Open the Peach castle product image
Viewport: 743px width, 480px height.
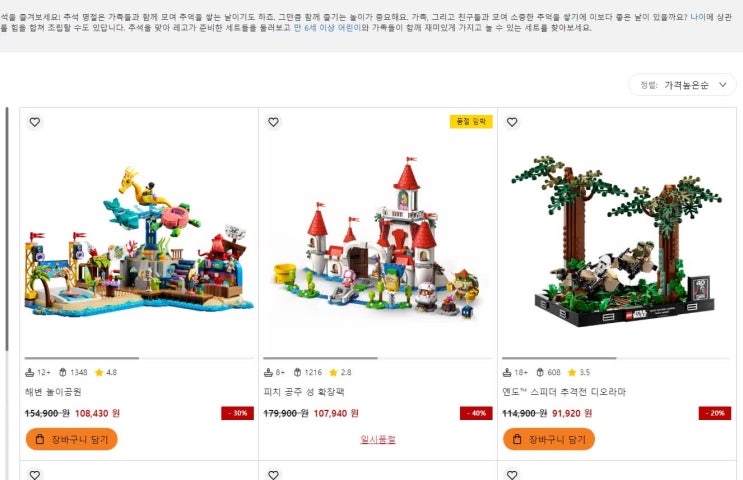tap(378, 239)
